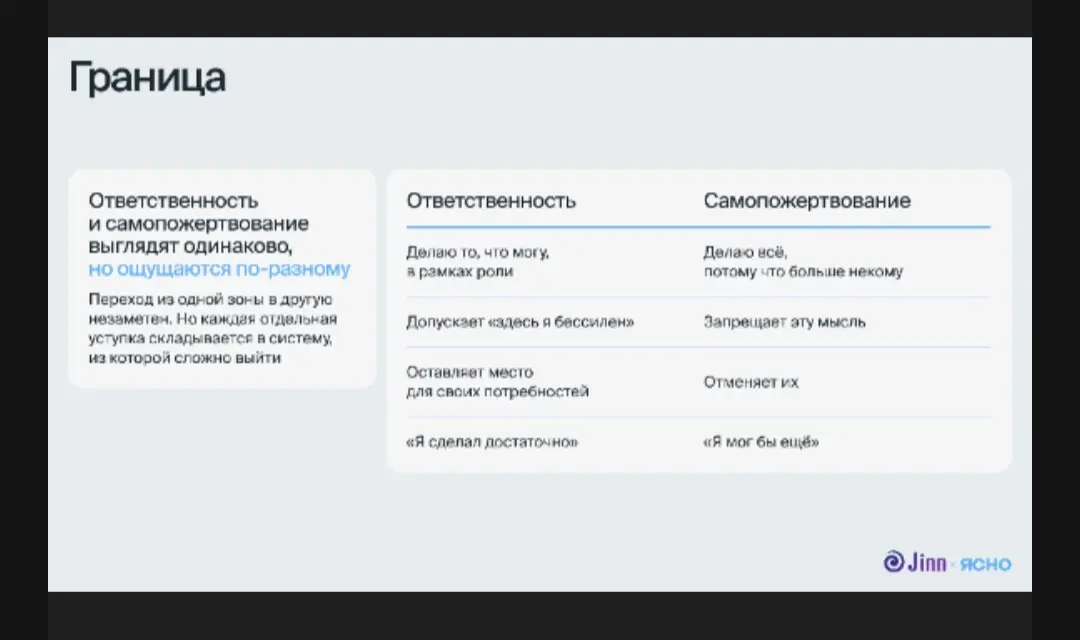Click the 'Ответственность' table column header

tap(491, 200)
